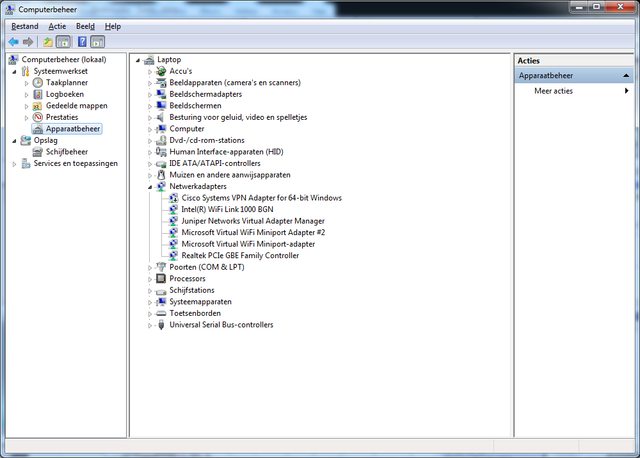Toggle the Show/Hide console tree icon
This screenshot has height=458, width=640.
63,42
